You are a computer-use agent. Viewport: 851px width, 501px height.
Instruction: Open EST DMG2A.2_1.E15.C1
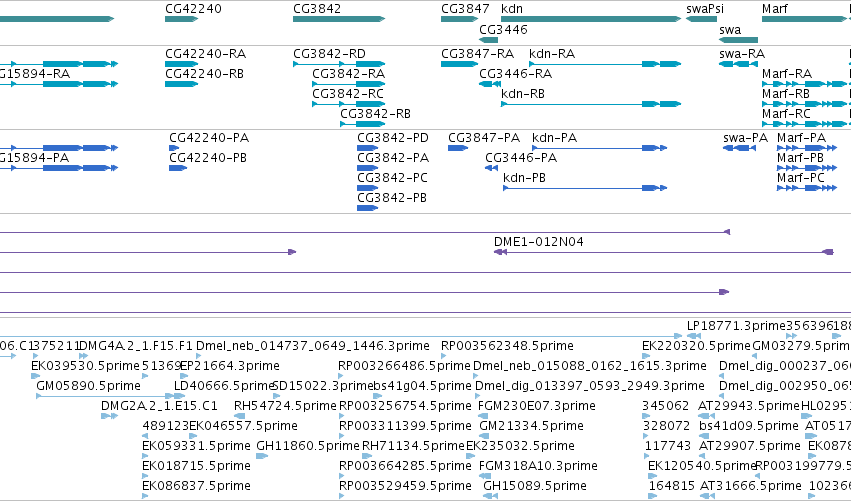tap(159, 406)
